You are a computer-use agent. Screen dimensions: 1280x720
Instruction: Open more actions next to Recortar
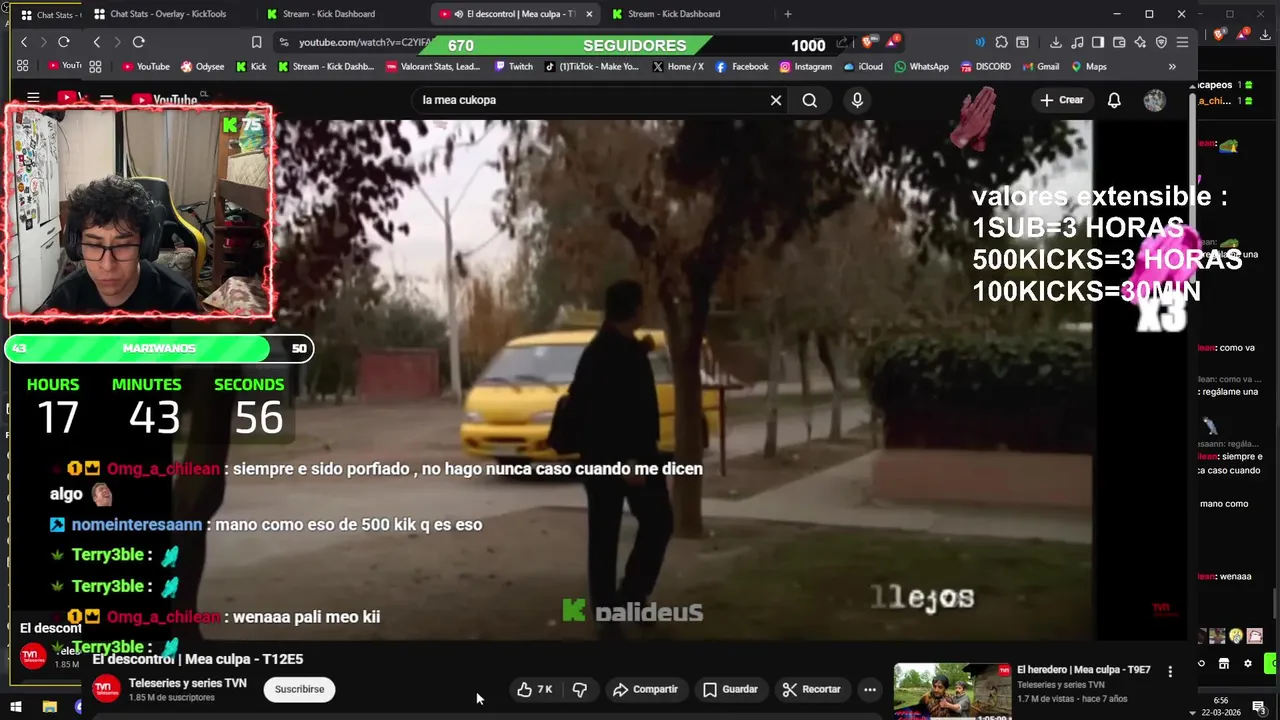point(870,689)
